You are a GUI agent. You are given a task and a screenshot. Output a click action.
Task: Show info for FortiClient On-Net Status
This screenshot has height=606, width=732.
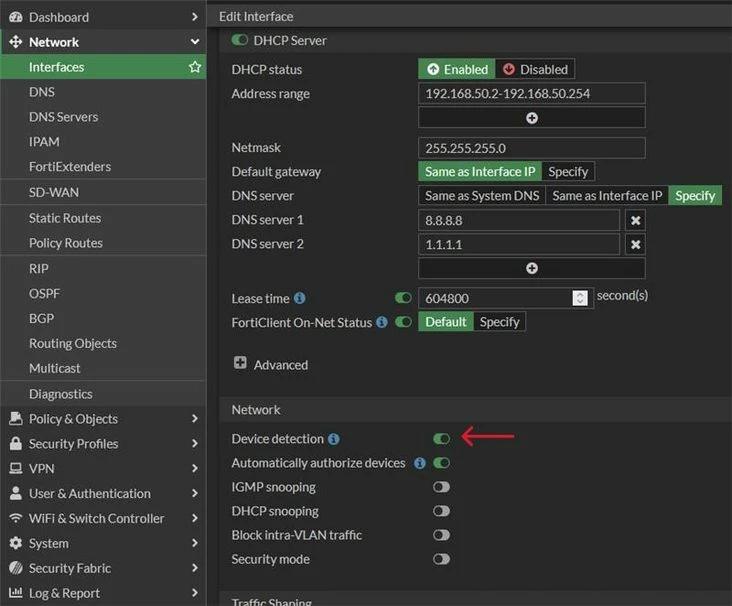[x=382, y=322]
